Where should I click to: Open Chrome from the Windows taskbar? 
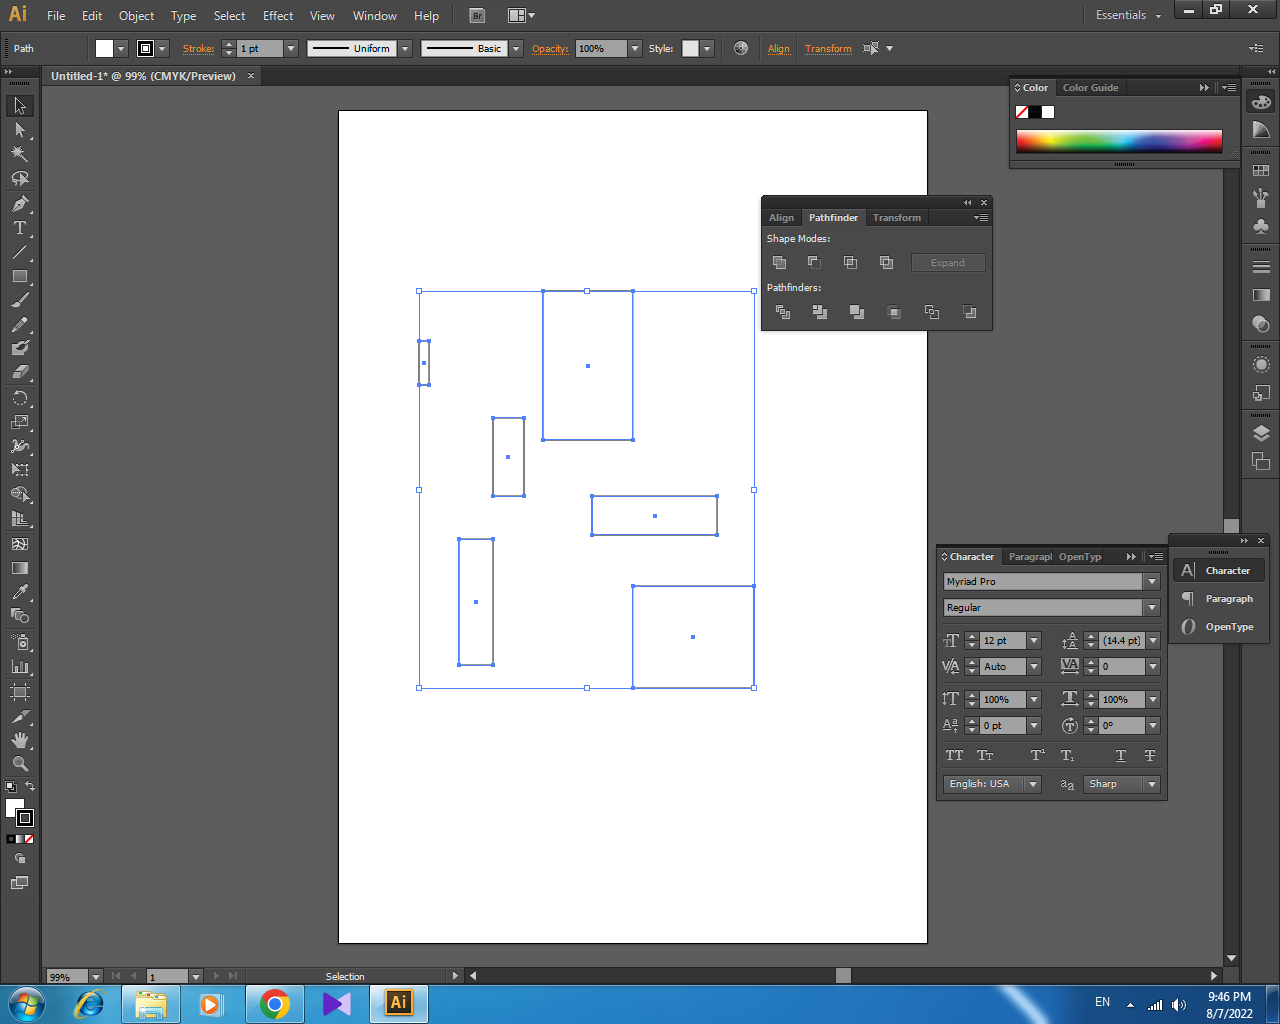coord(274,1003)
